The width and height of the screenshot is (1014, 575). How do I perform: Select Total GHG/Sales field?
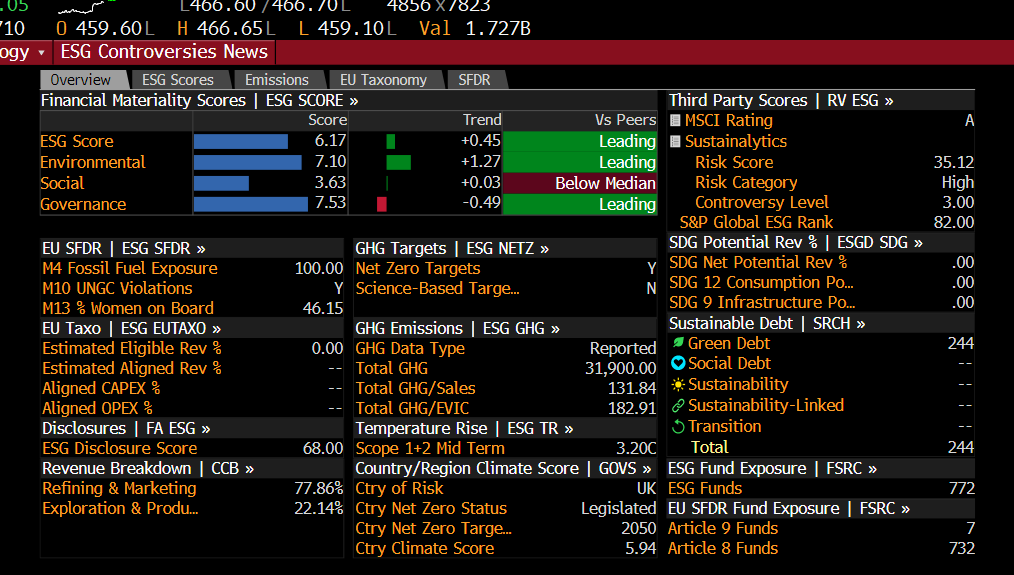(506, 389)
